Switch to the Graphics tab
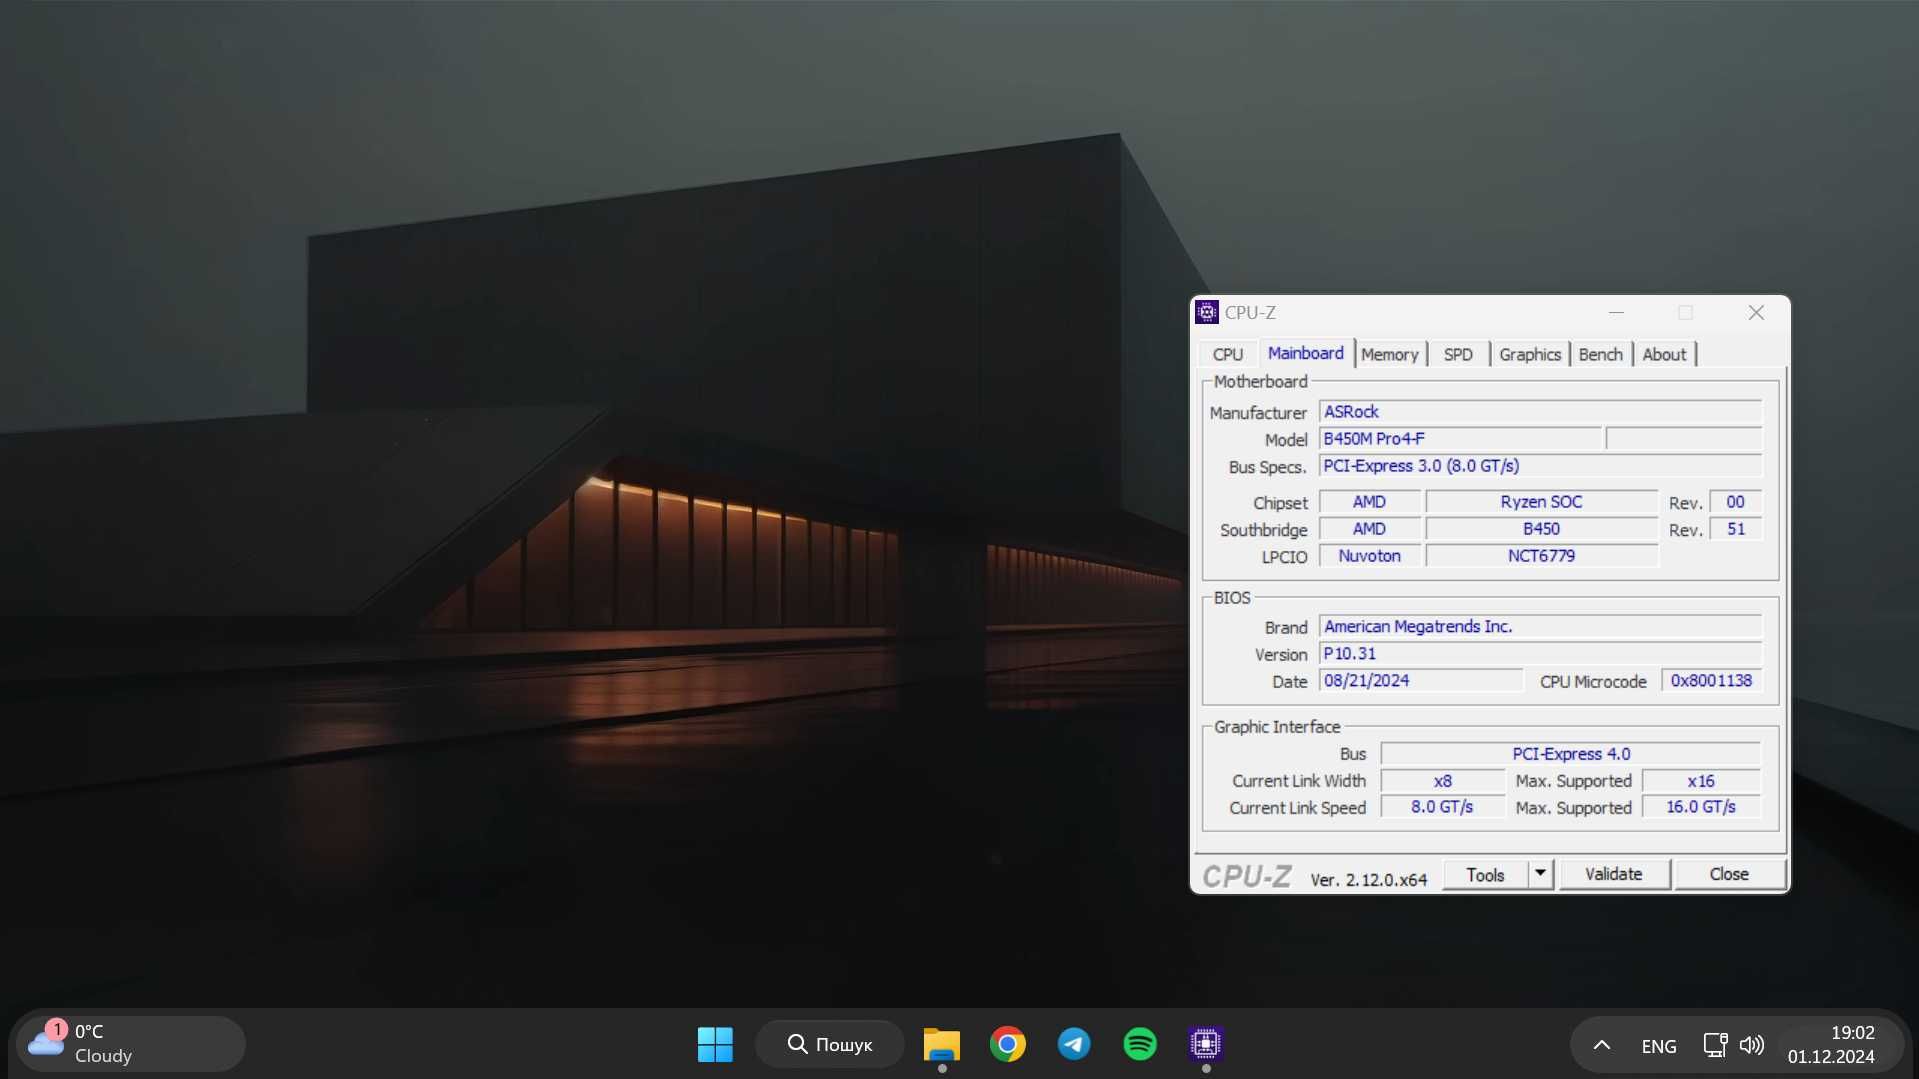 [x=1529, y=354]
